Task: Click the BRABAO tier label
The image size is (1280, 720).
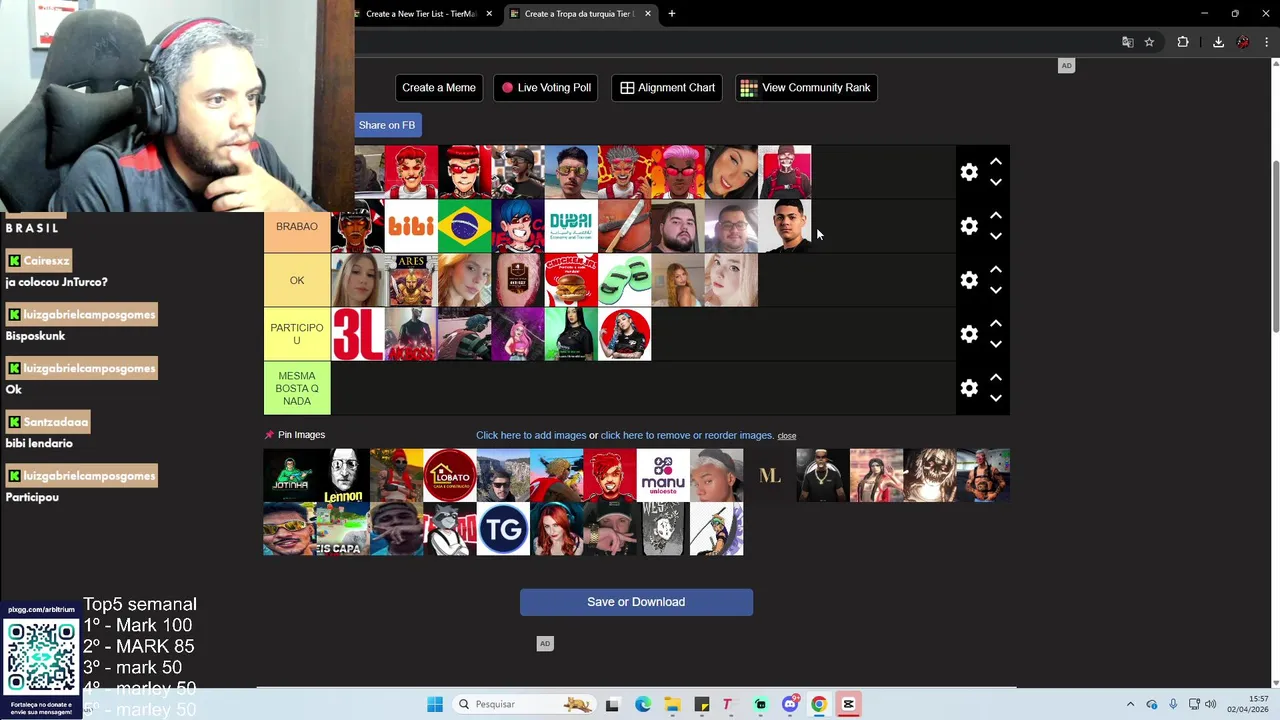Action: click(297, 226)
